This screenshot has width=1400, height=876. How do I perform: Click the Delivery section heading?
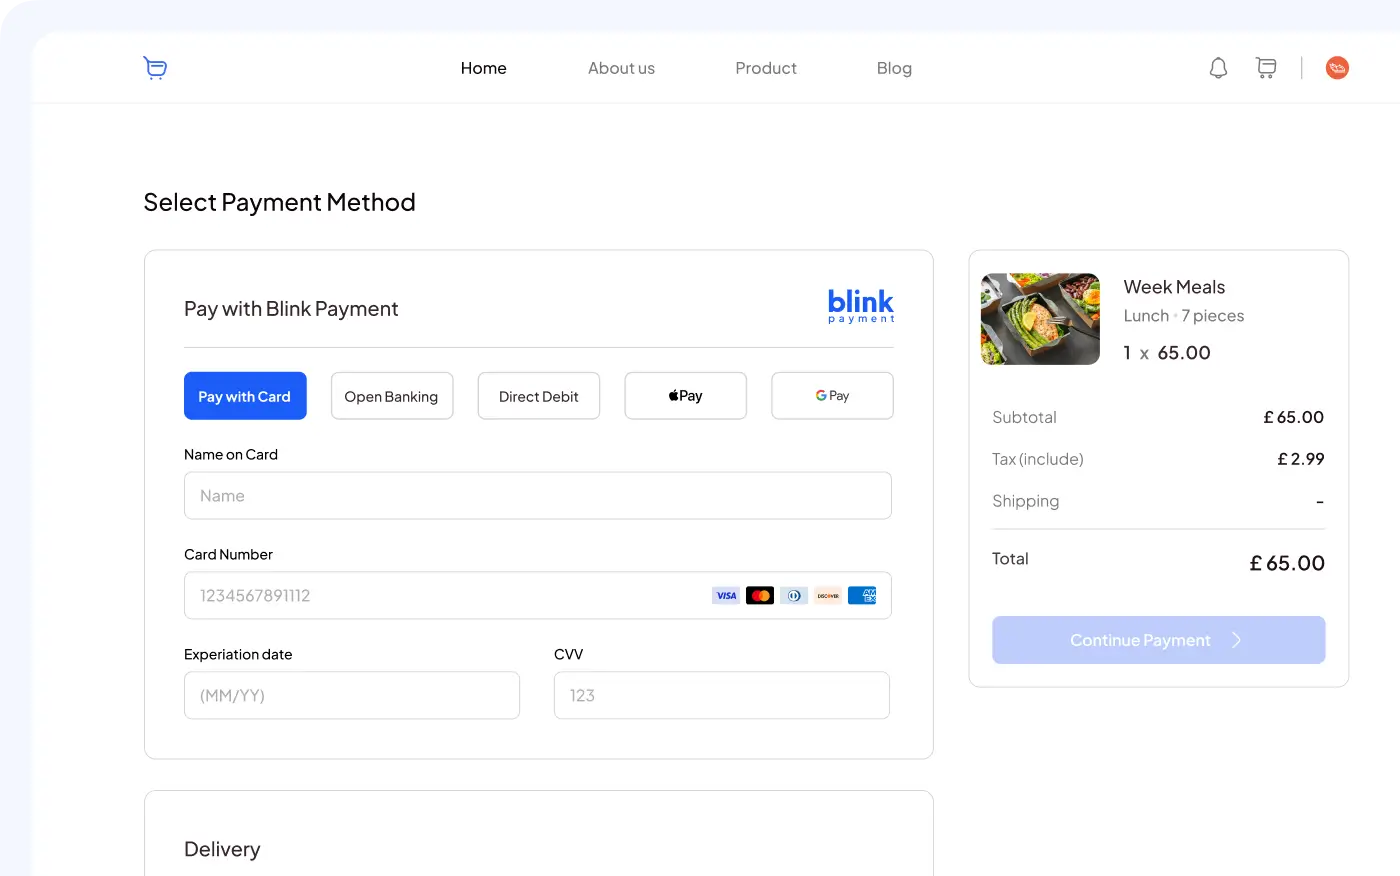[x=222, y=849]
